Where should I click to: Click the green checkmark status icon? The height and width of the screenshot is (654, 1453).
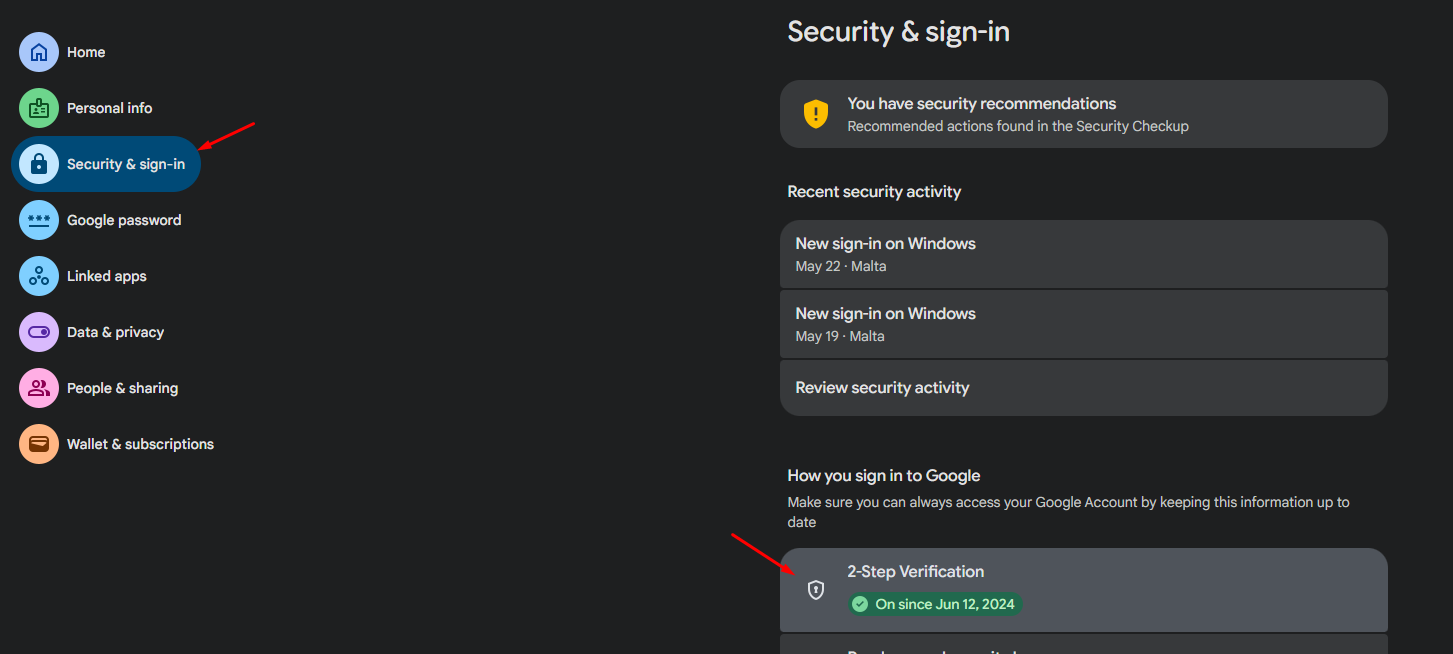click(859, 604)
